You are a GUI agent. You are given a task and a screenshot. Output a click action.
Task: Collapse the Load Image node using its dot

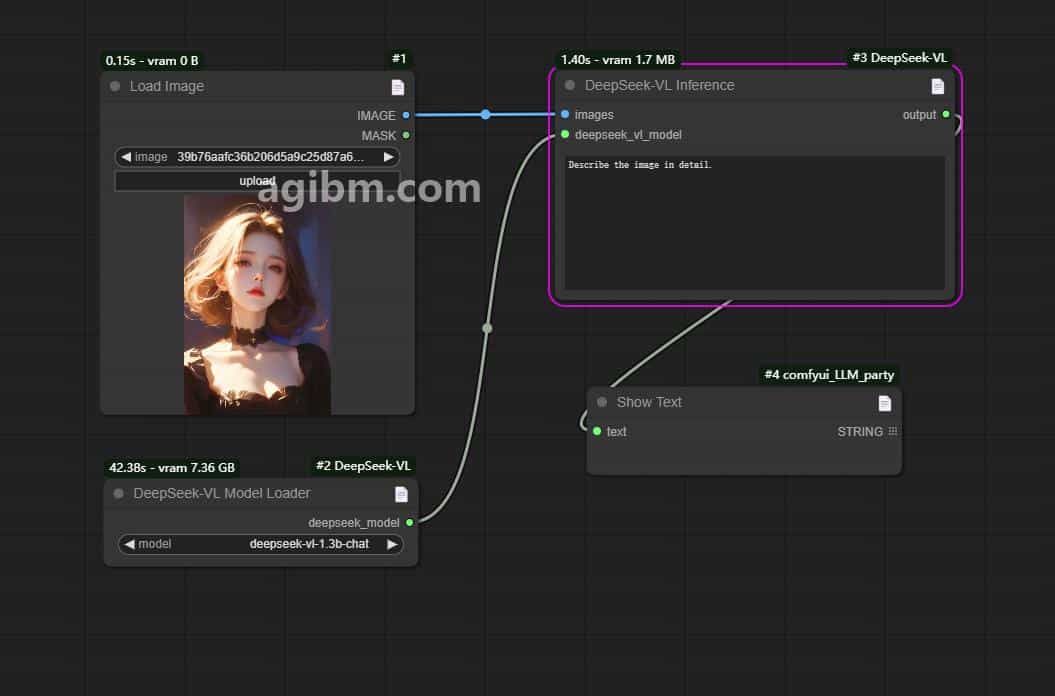point(115,86)
